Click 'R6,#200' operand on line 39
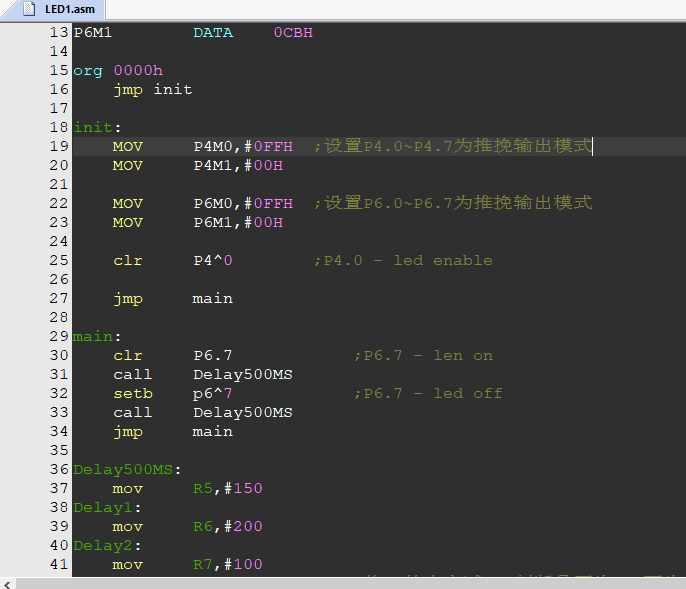686x589 pixels. pyautogui.click(x=228, y=527)
